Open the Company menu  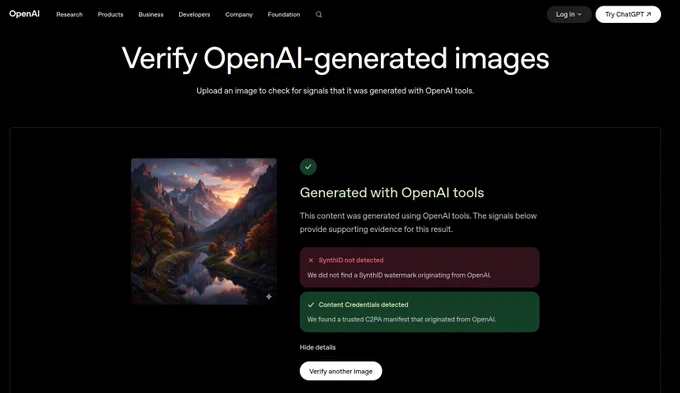[x=239, y=14]
